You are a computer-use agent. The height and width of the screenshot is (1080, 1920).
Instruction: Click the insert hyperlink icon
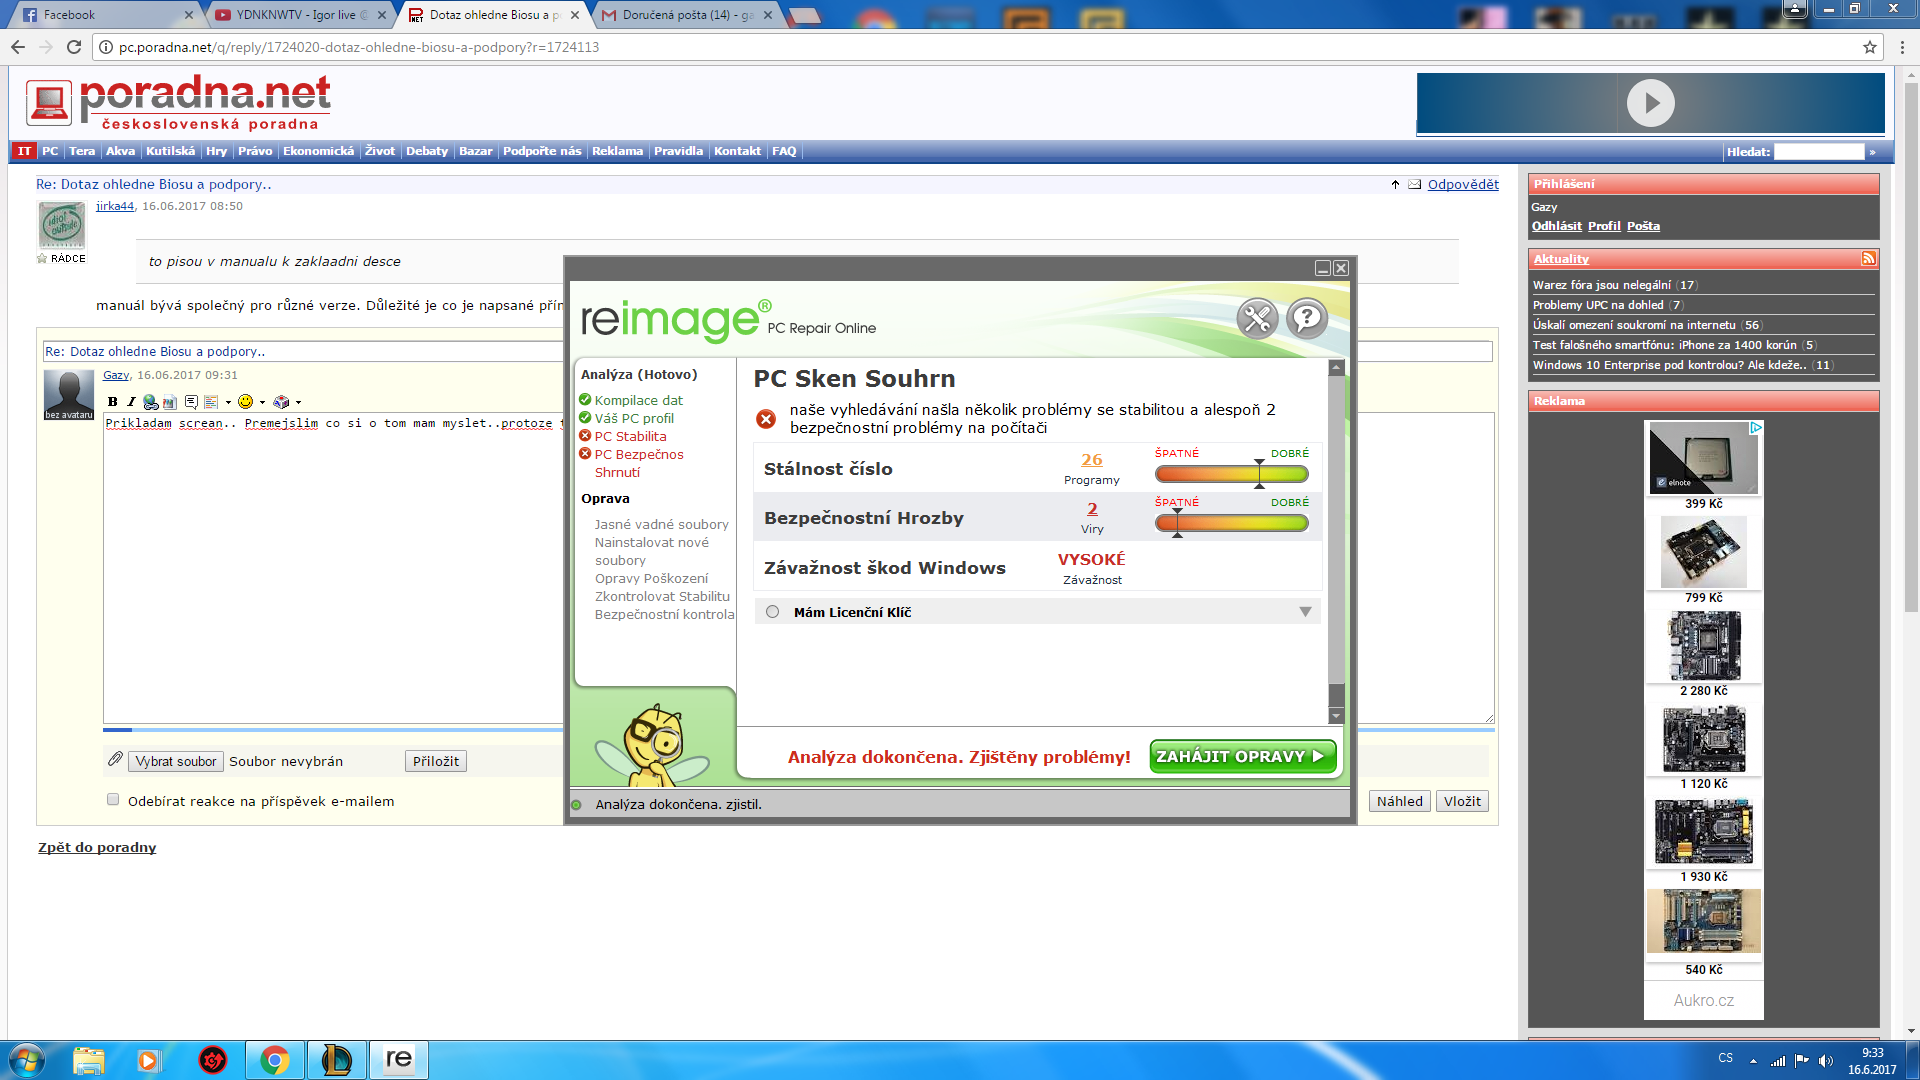pyautogui.click(x=150, y=402)
